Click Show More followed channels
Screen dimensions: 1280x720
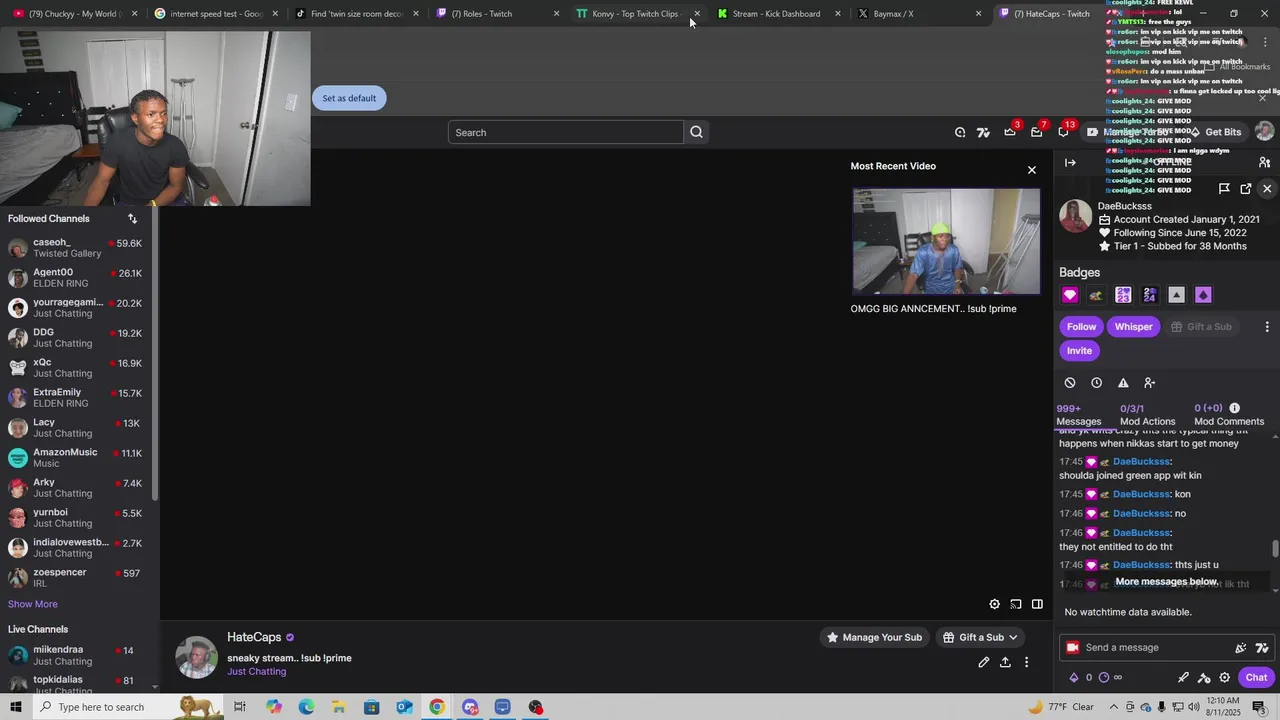pos(33,604)
